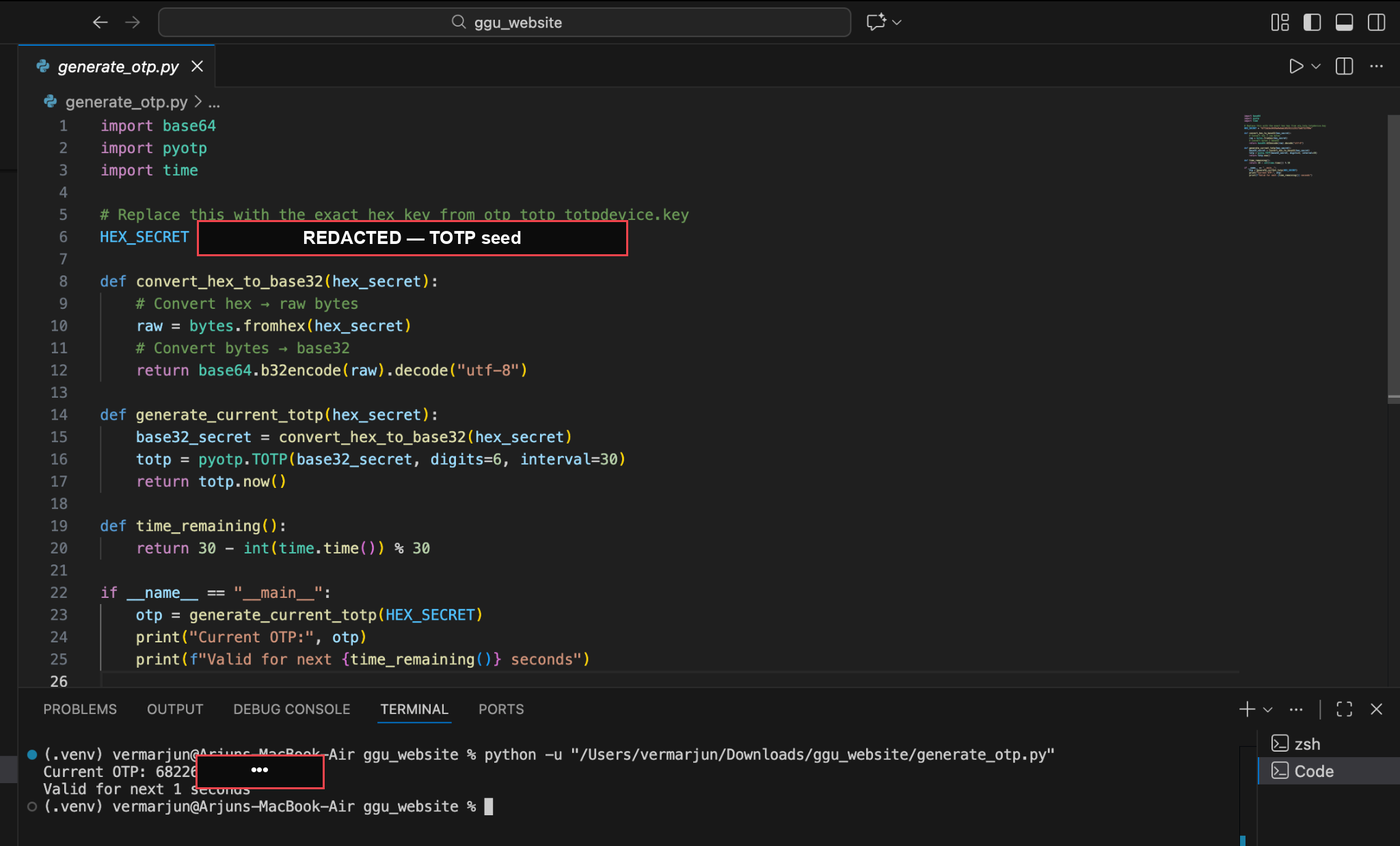The width and height of the screenshot is (1400, 846).
Task: Open the Customize Layout icon
Action: point(1279,22)
